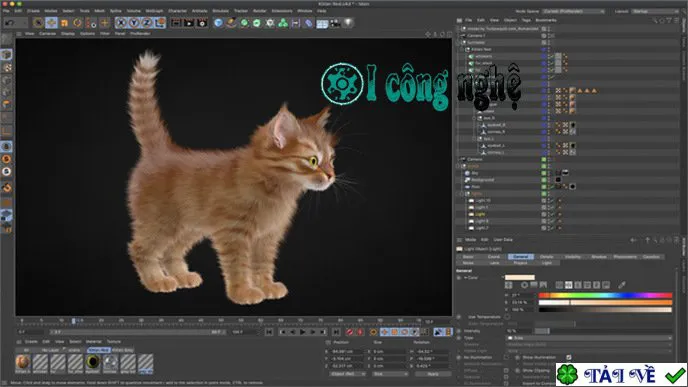The height and width of the screenshot is (387, 688).
Task: Toggle the Autokeying button
Action: [x=360, y=332]
